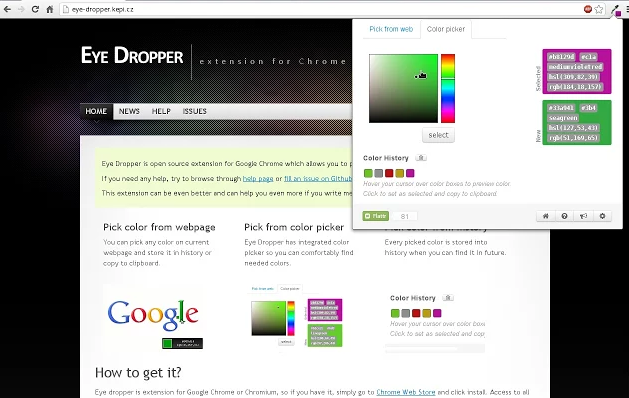This screenshot has height=398, width=629.
Task: Follow the fill an issue on Github link
Action: click(x=318, y=179)
